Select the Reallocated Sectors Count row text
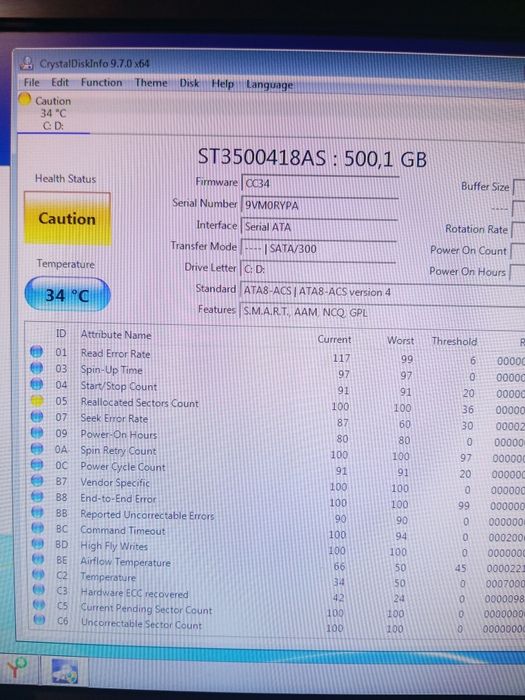 click(x=139, y=403)
